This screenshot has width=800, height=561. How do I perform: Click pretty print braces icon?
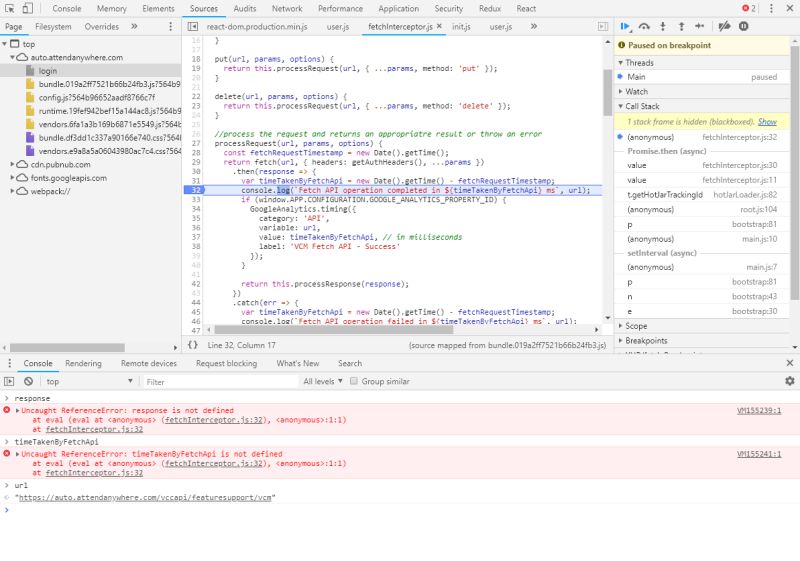[x=193, y=345]
